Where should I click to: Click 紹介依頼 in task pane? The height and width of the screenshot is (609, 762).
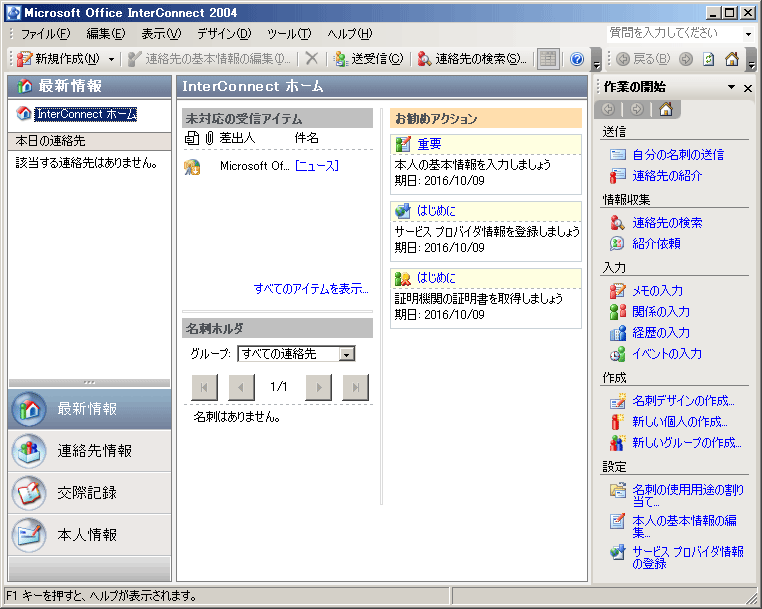[x=656, y=244]
